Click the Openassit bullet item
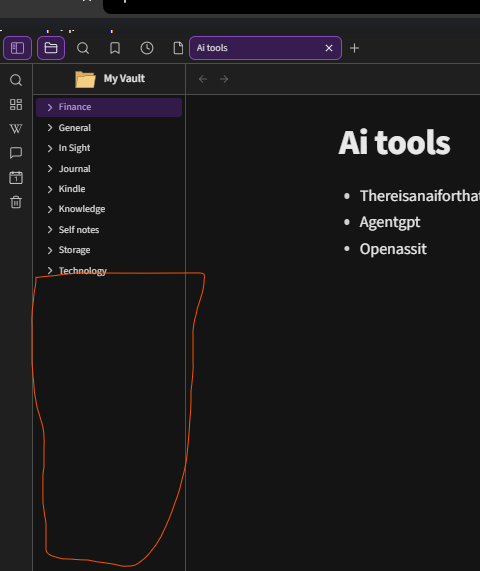Viewport: 480px width, 571px height. (393, 249)
